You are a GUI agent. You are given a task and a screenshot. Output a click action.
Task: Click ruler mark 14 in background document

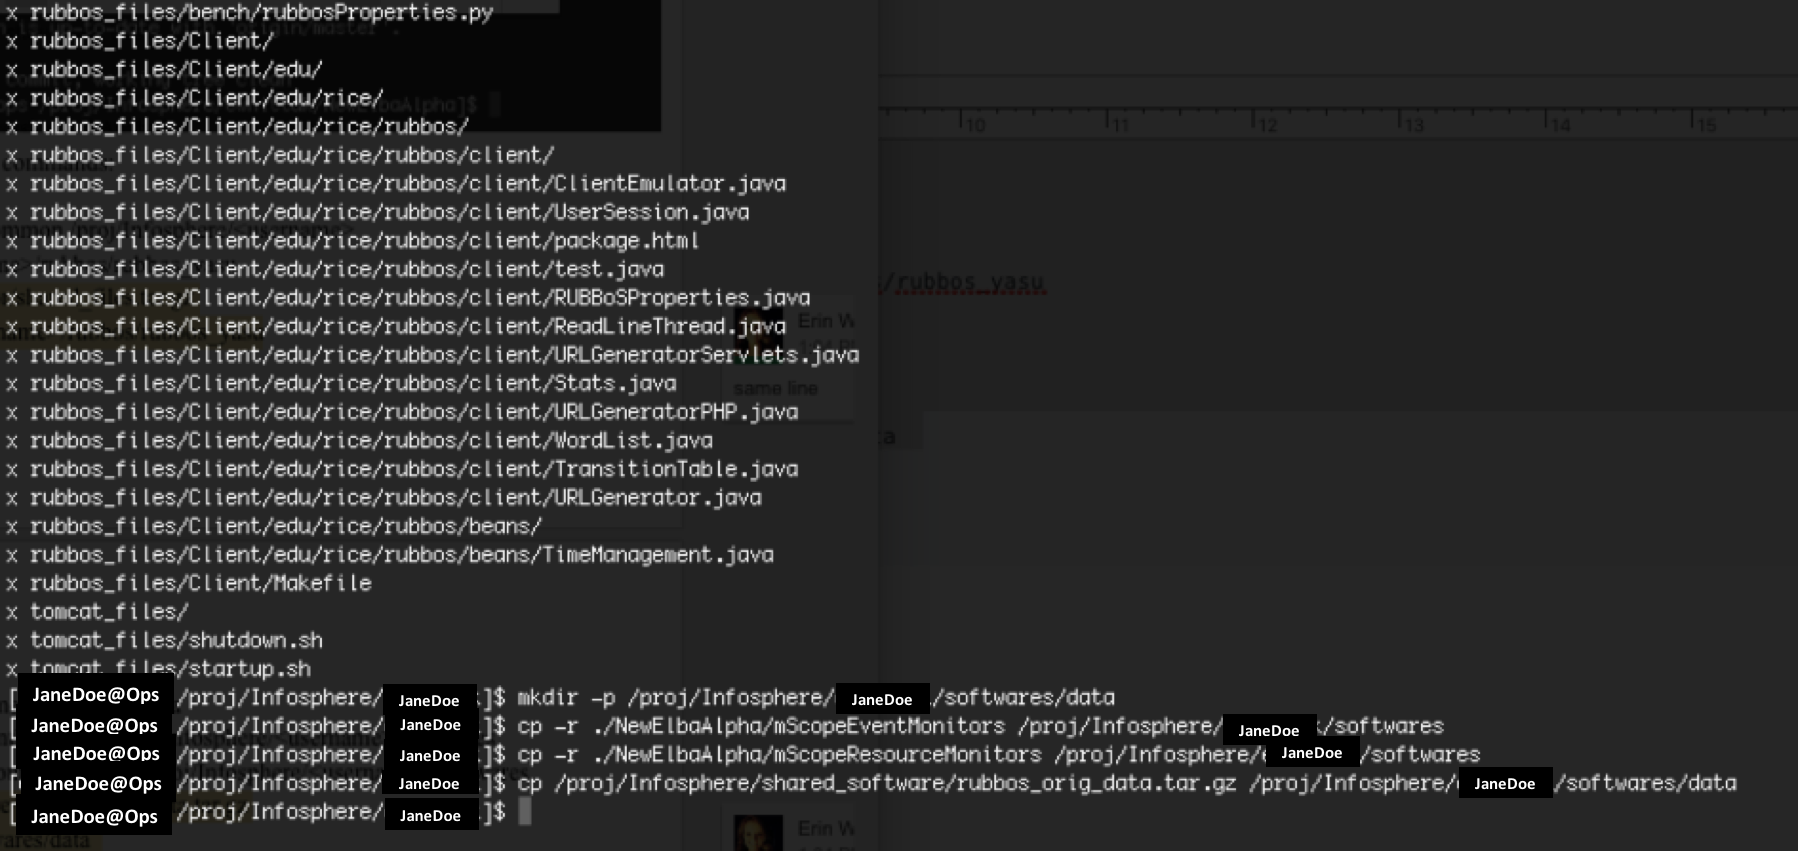[1560, 125]
